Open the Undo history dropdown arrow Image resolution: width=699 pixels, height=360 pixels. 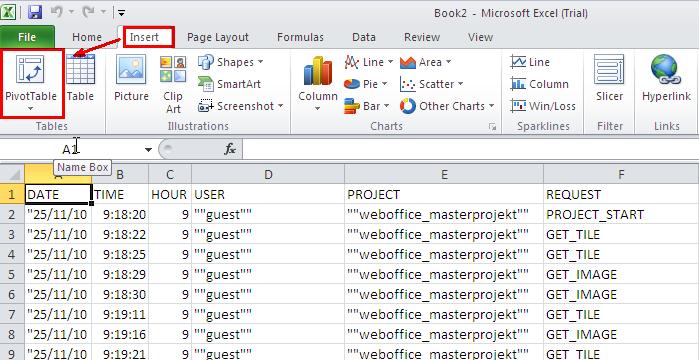tap(70, 12)
